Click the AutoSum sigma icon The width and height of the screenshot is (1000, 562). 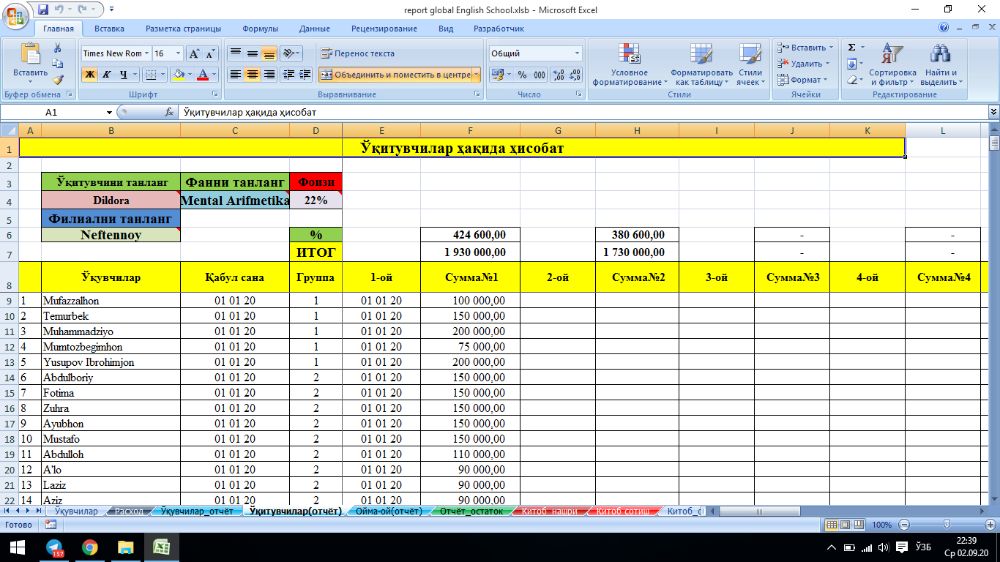[851, 48]
